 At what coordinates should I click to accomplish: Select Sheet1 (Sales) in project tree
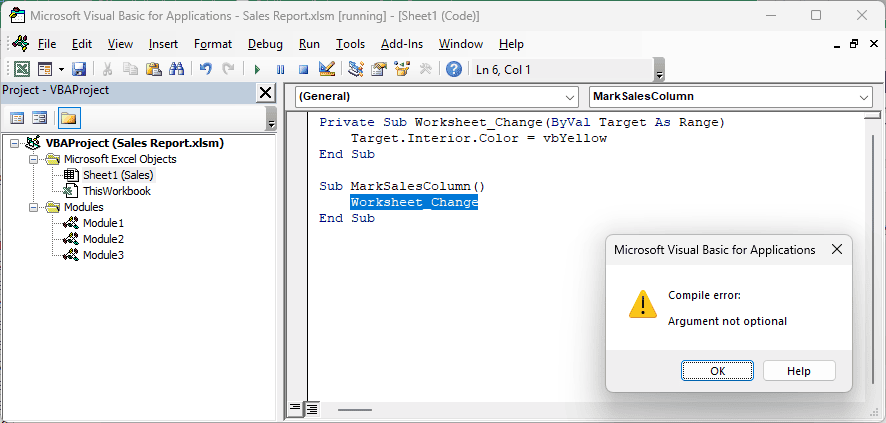118,175
